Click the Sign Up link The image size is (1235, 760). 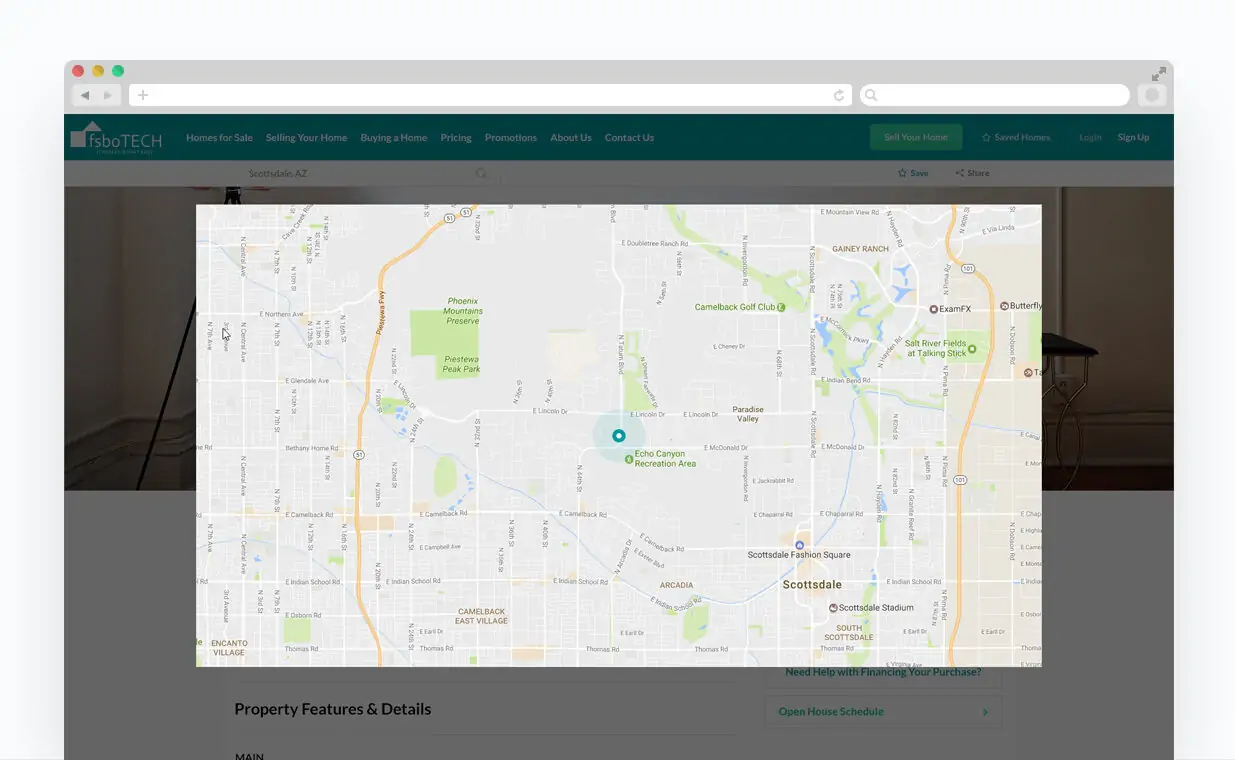[x=1133, y=138]
